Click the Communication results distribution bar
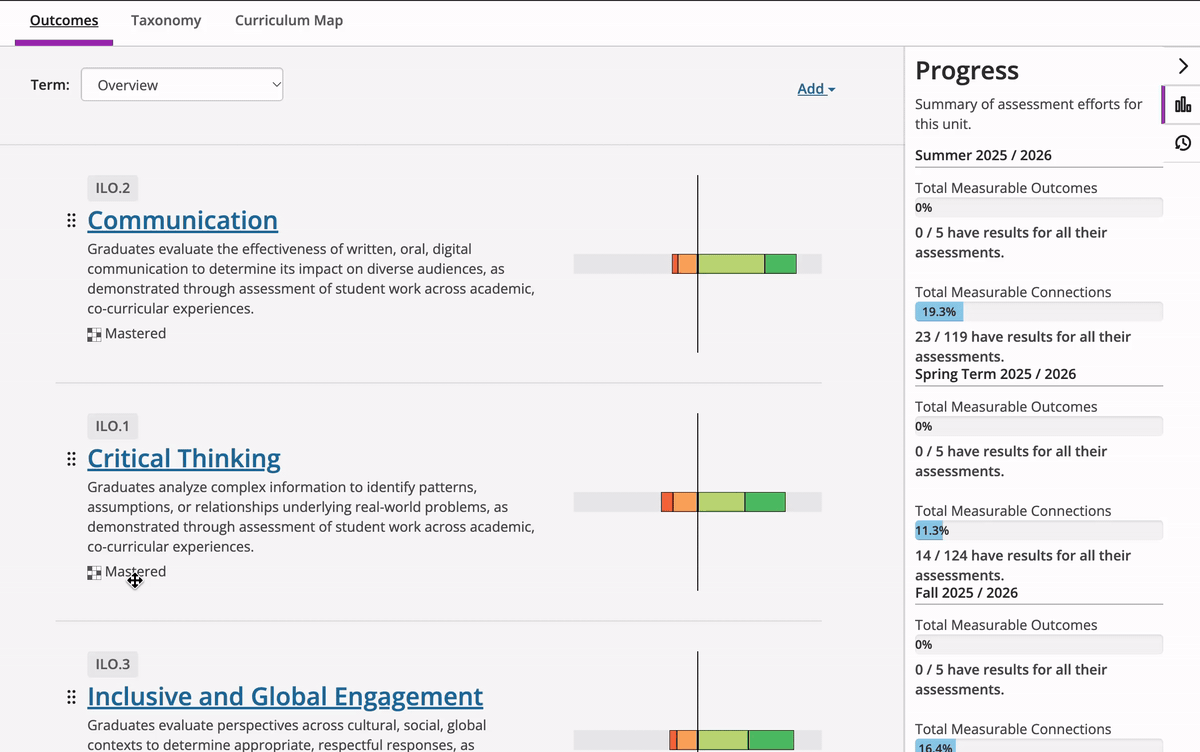The height and width of the screenshot is (752, 1200). 698,264
